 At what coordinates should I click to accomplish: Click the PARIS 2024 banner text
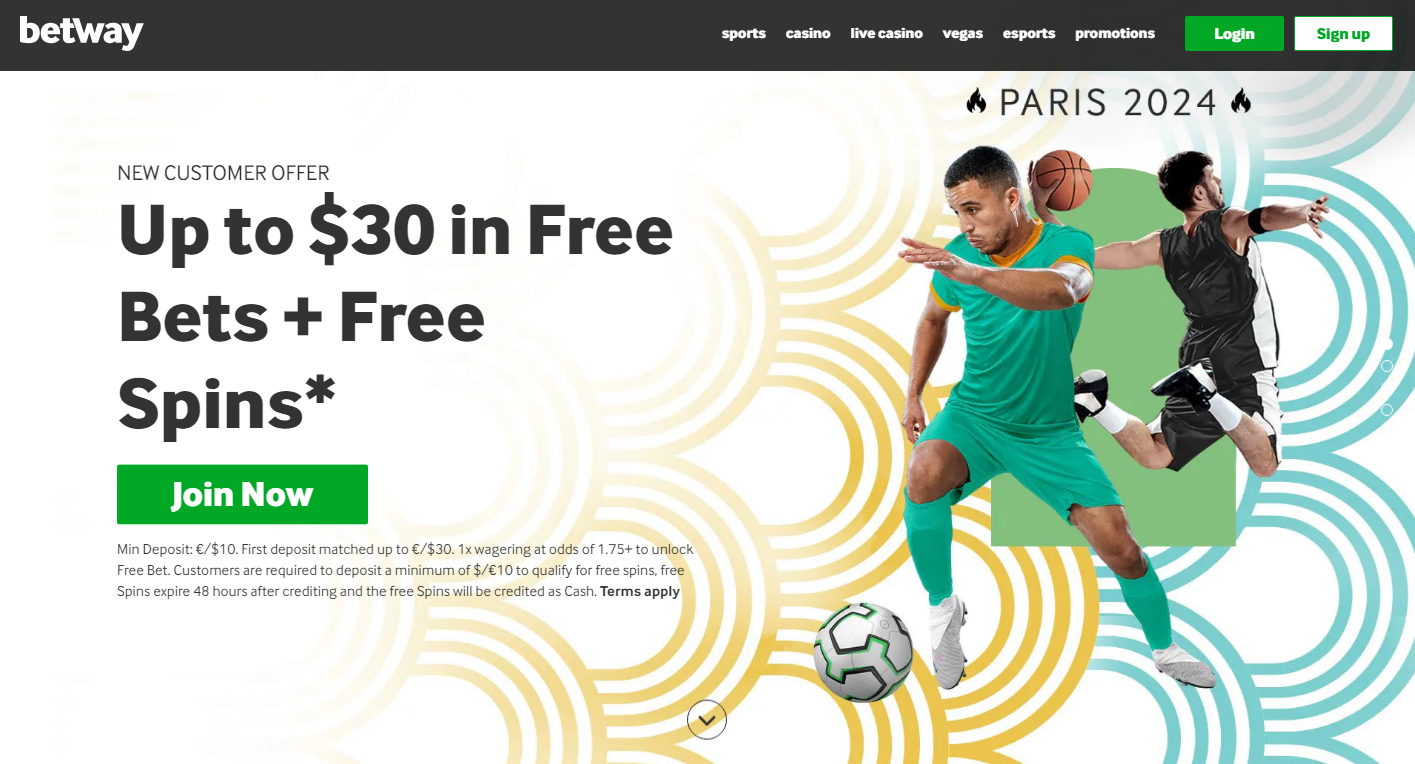click(x=1109, y=102)
